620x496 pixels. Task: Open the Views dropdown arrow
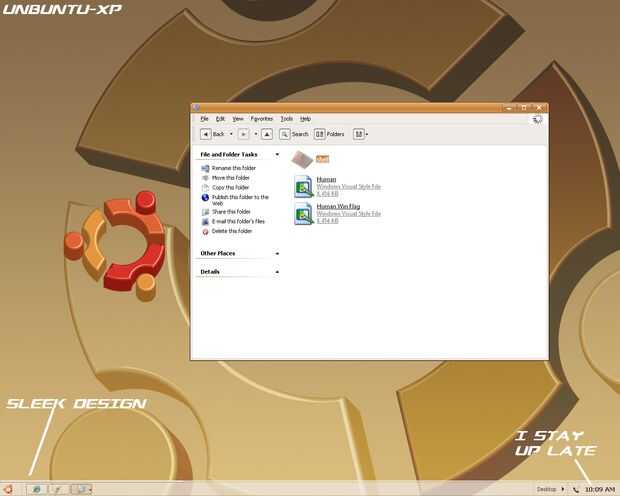point(367,134)
